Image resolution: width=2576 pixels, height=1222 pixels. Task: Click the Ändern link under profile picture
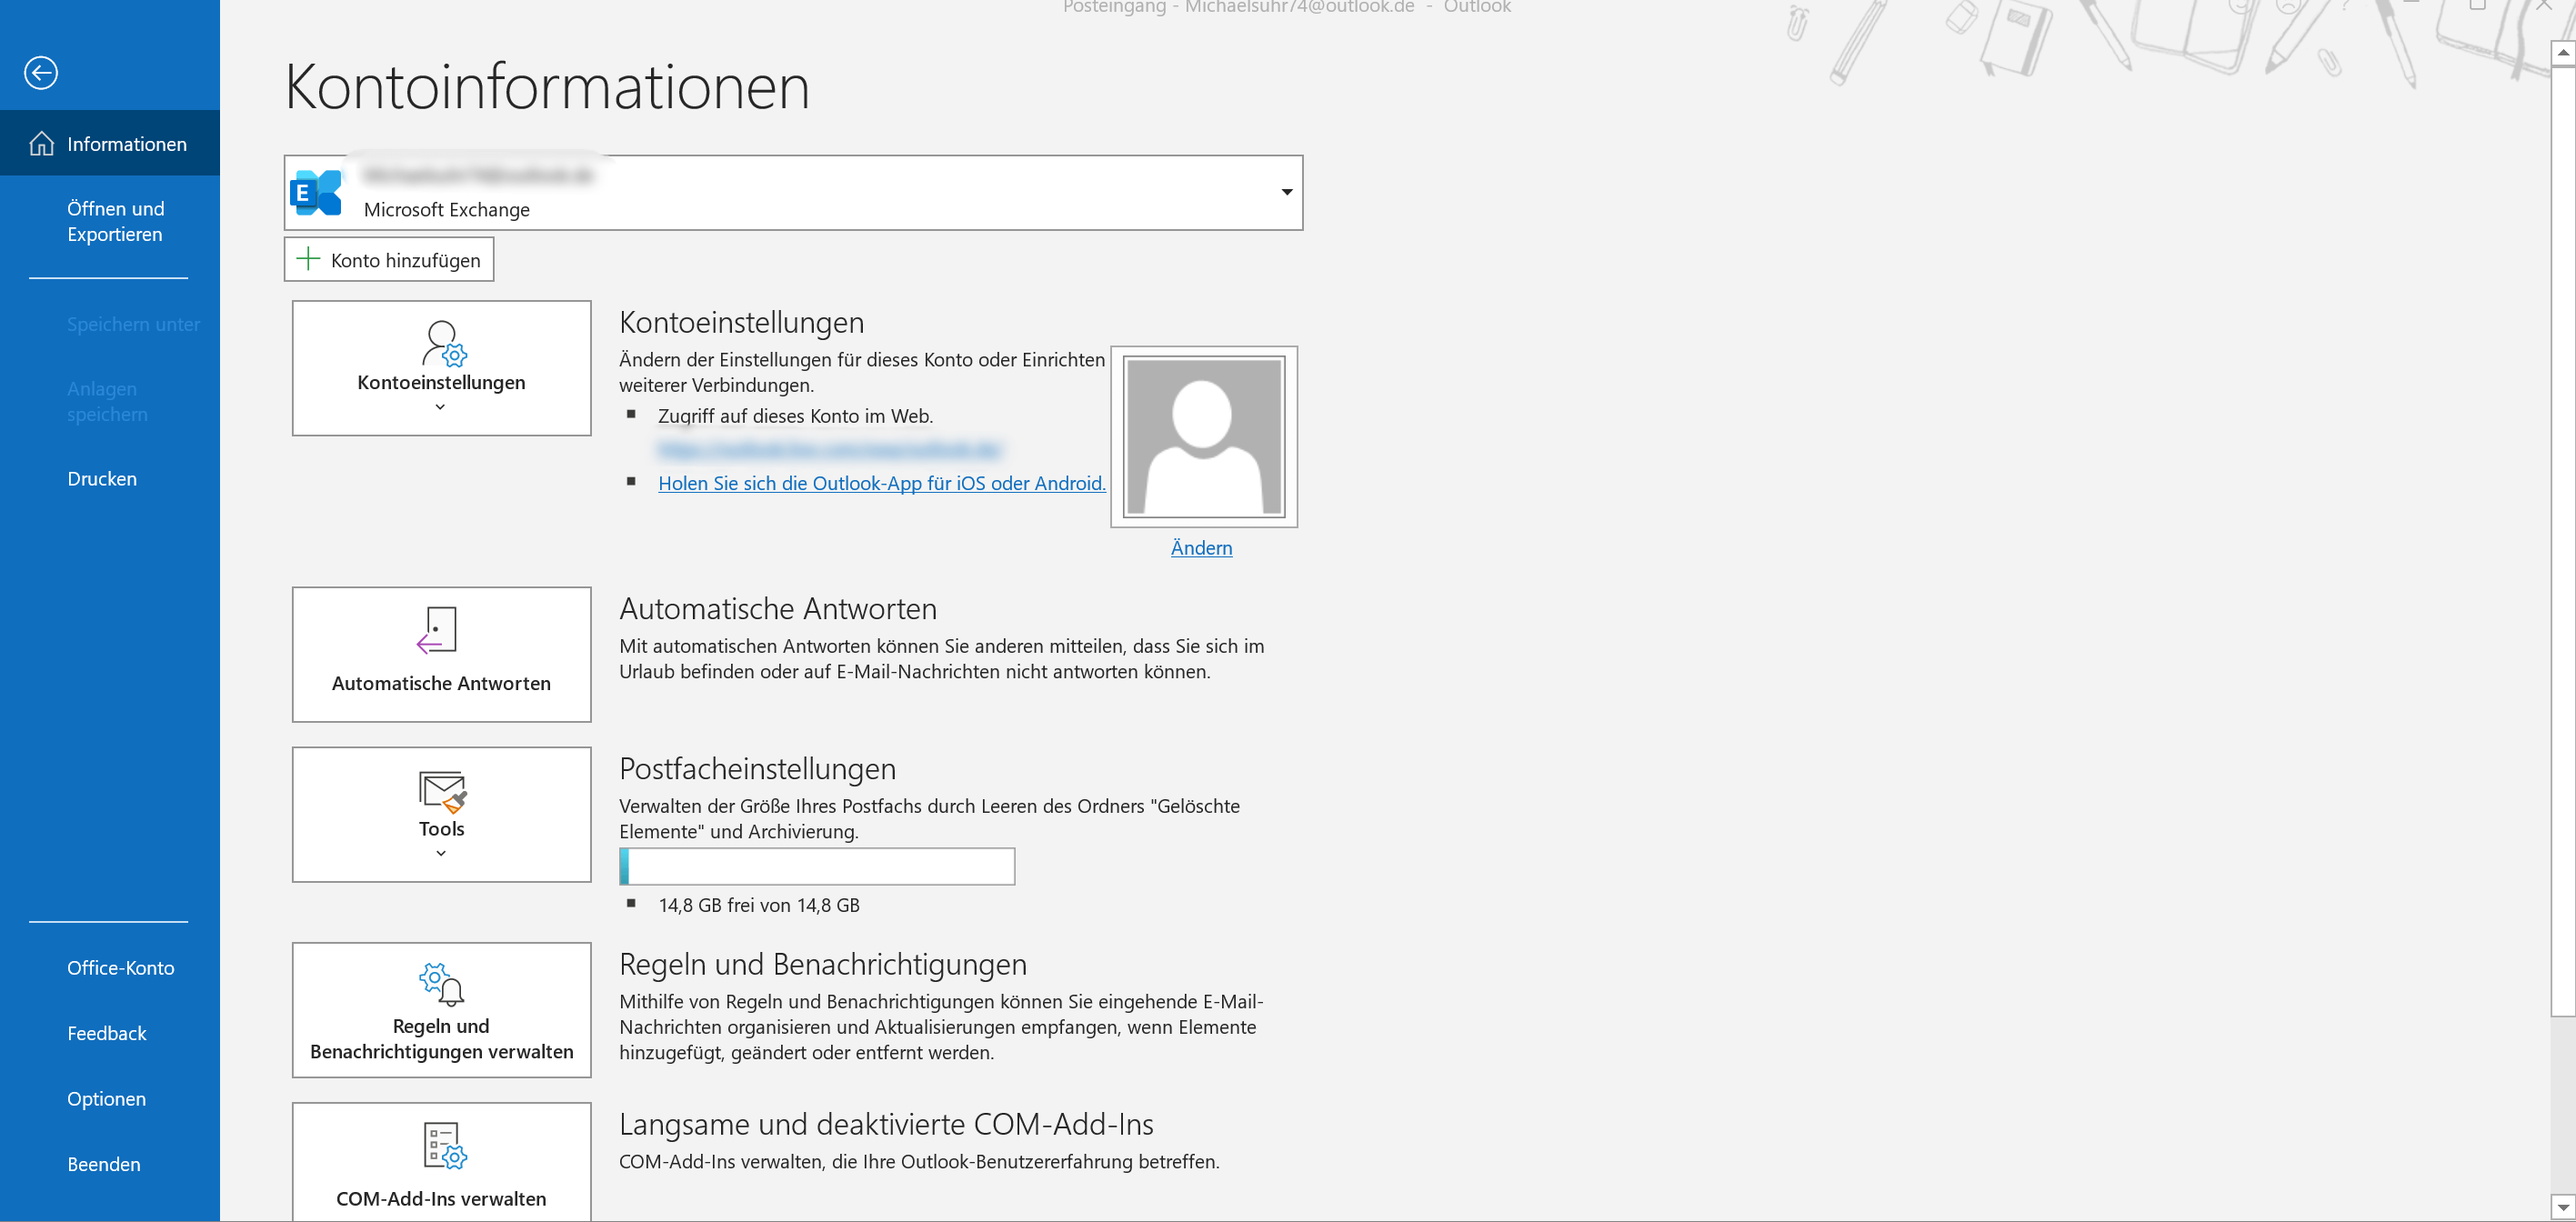pos(1201,547)
